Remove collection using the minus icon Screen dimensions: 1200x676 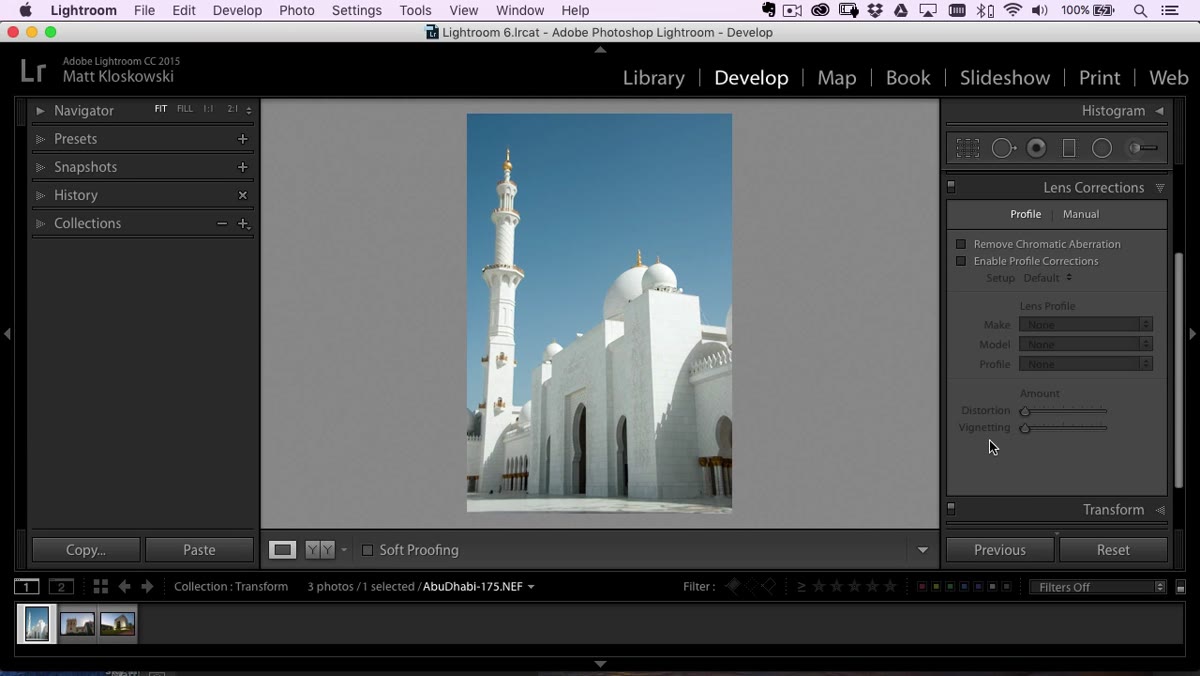click(x=222, y=223)
